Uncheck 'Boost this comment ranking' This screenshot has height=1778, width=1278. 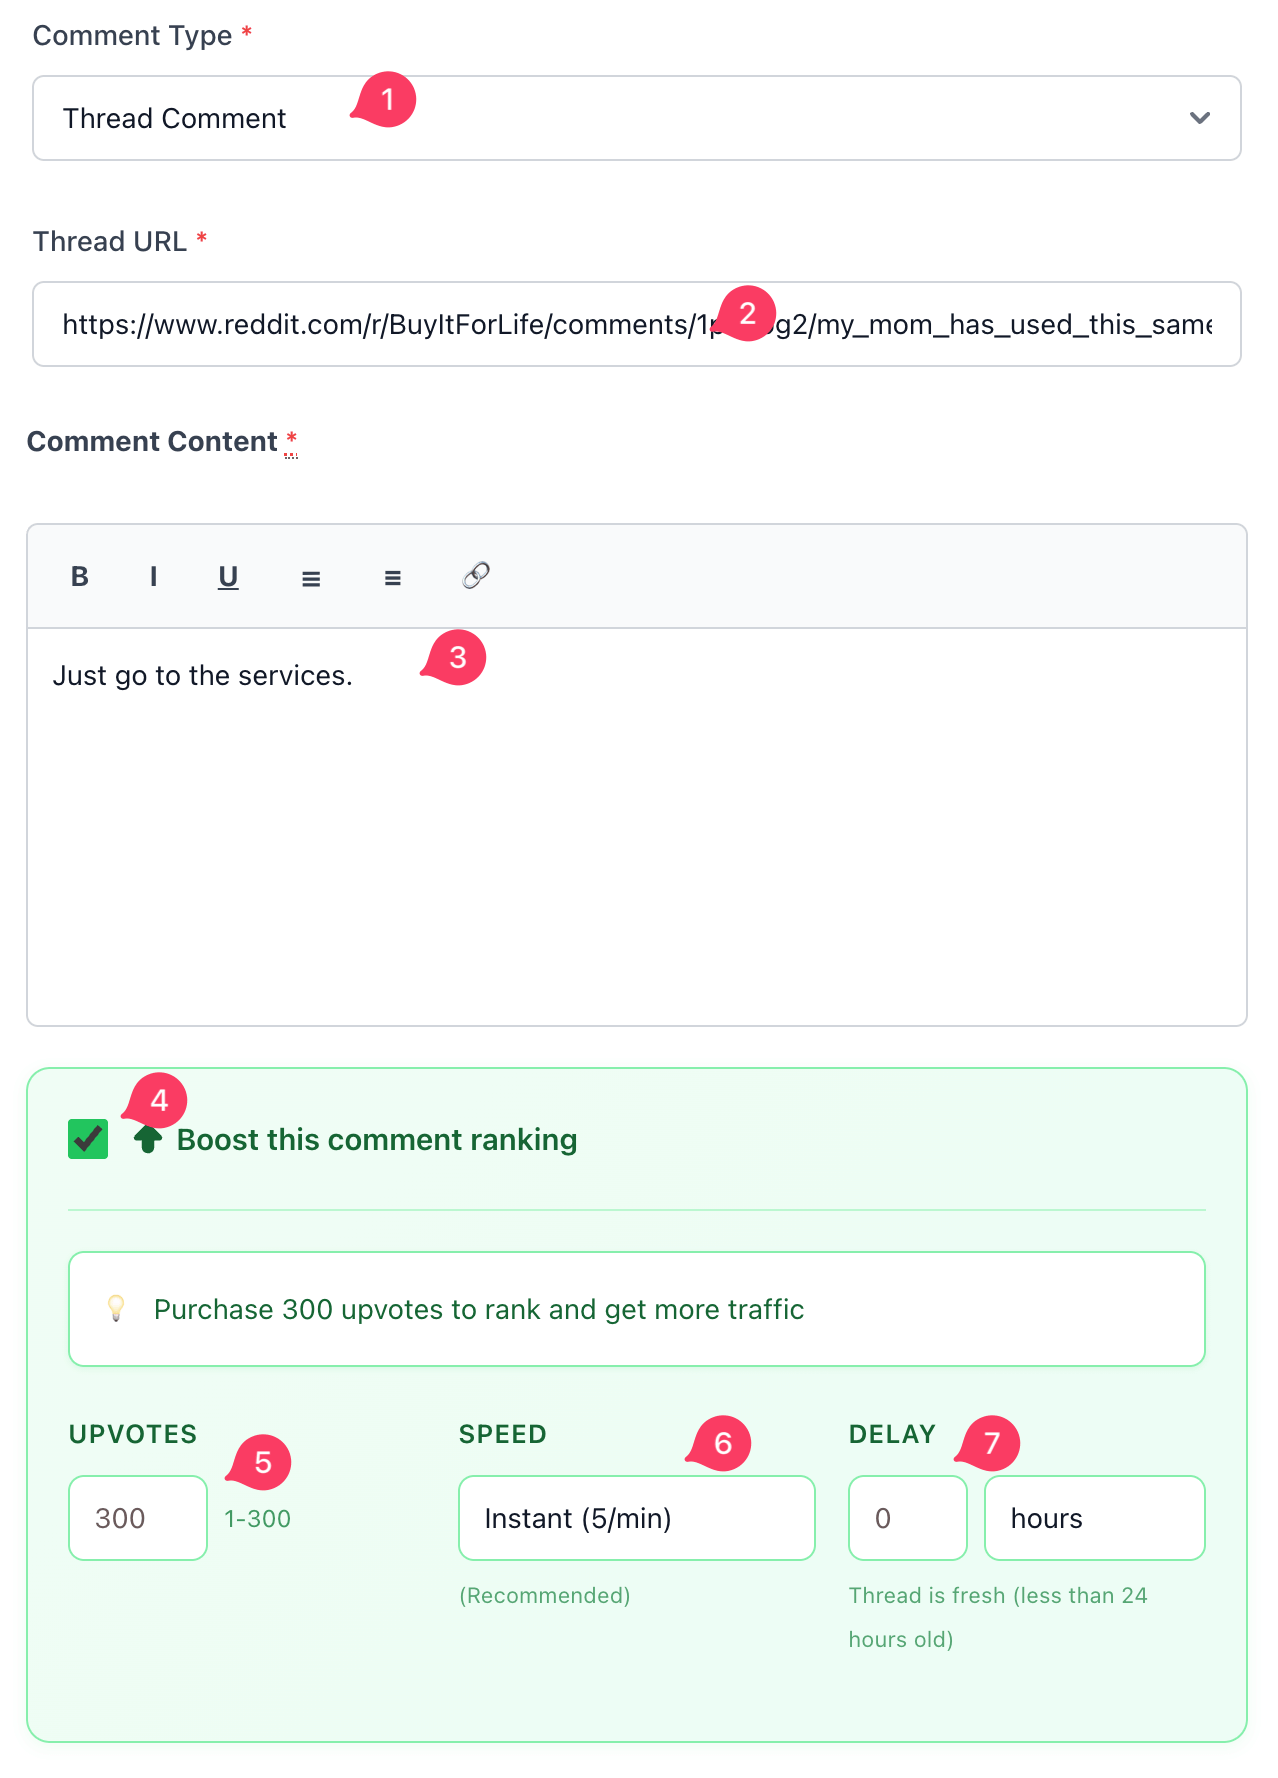(x=87, y=1138)
